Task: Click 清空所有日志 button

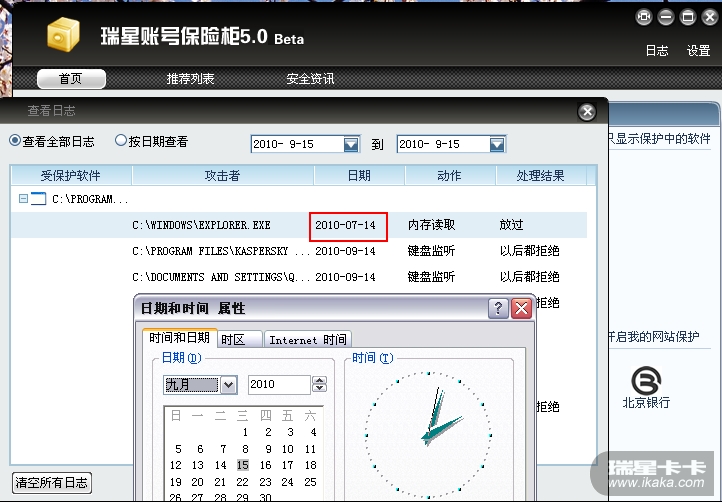Action: point(52,483)
